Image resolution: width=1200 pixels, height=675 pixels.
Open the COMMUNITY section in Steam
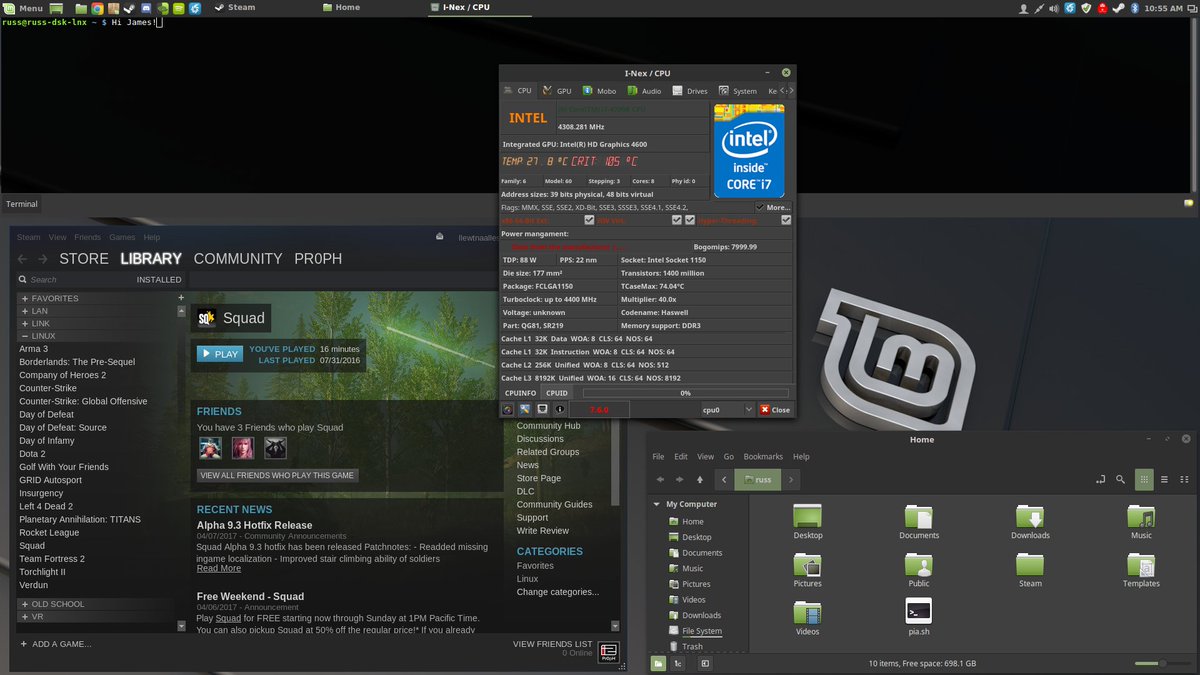238,259
